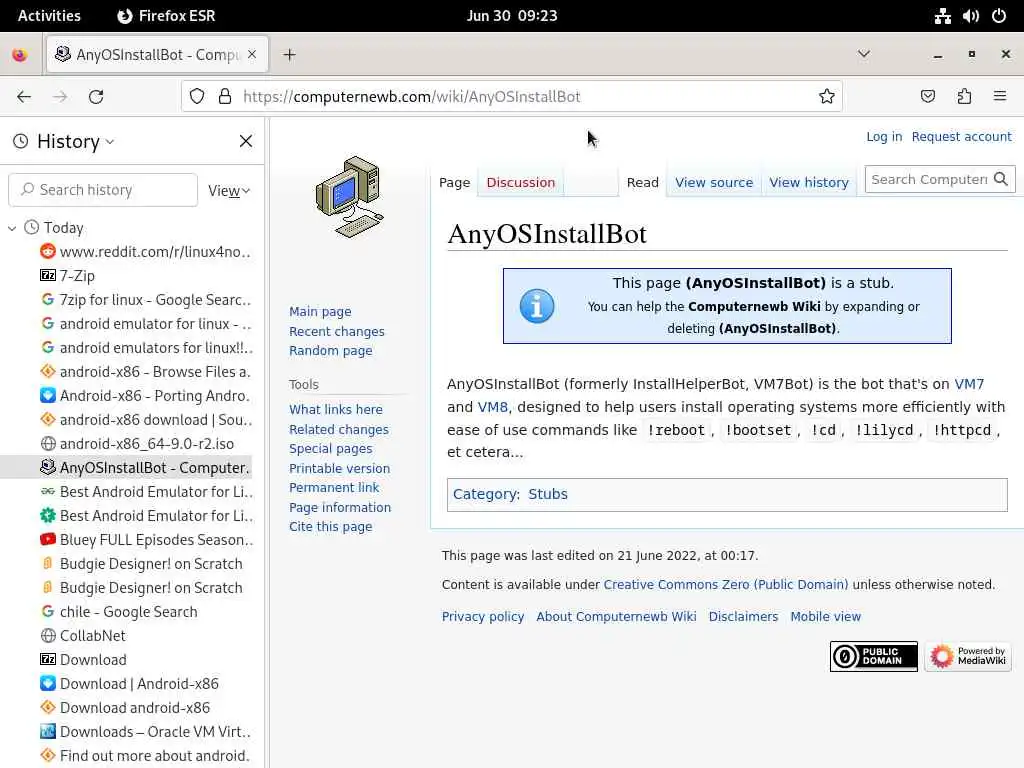Open Printable version link
Image resolution: width=1024 pixels, height=768 pixels.
[x=340, y=468]
